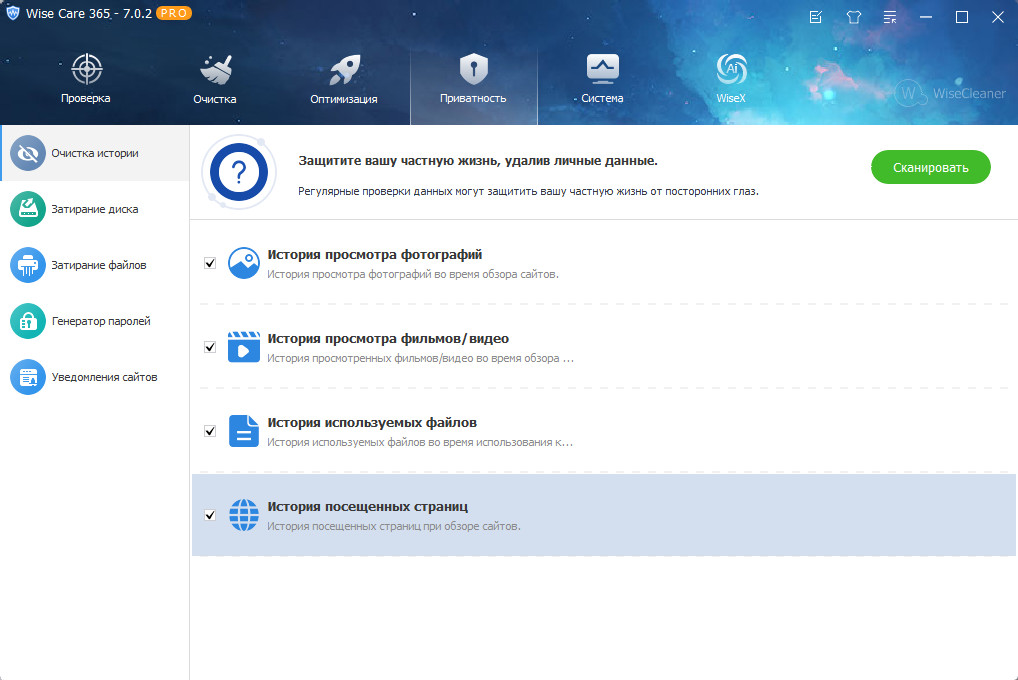Minimize the Wise Care 365 window
This screenshot has width=1018, height=680.
click(x=926, y=17)
